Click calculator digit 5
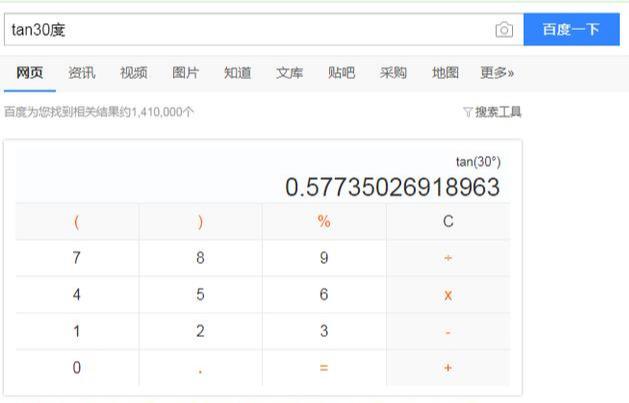 point(200,295)
